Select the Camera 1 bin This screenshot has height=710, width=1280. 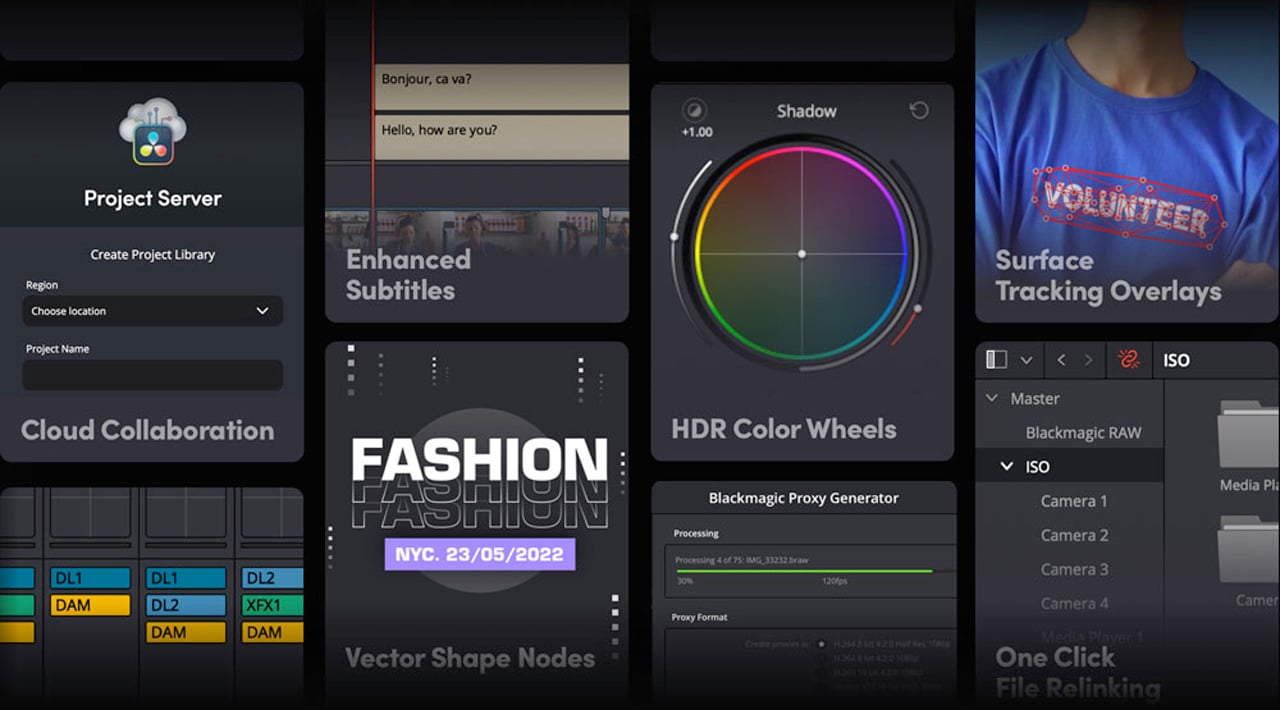tap(1074, 501)
